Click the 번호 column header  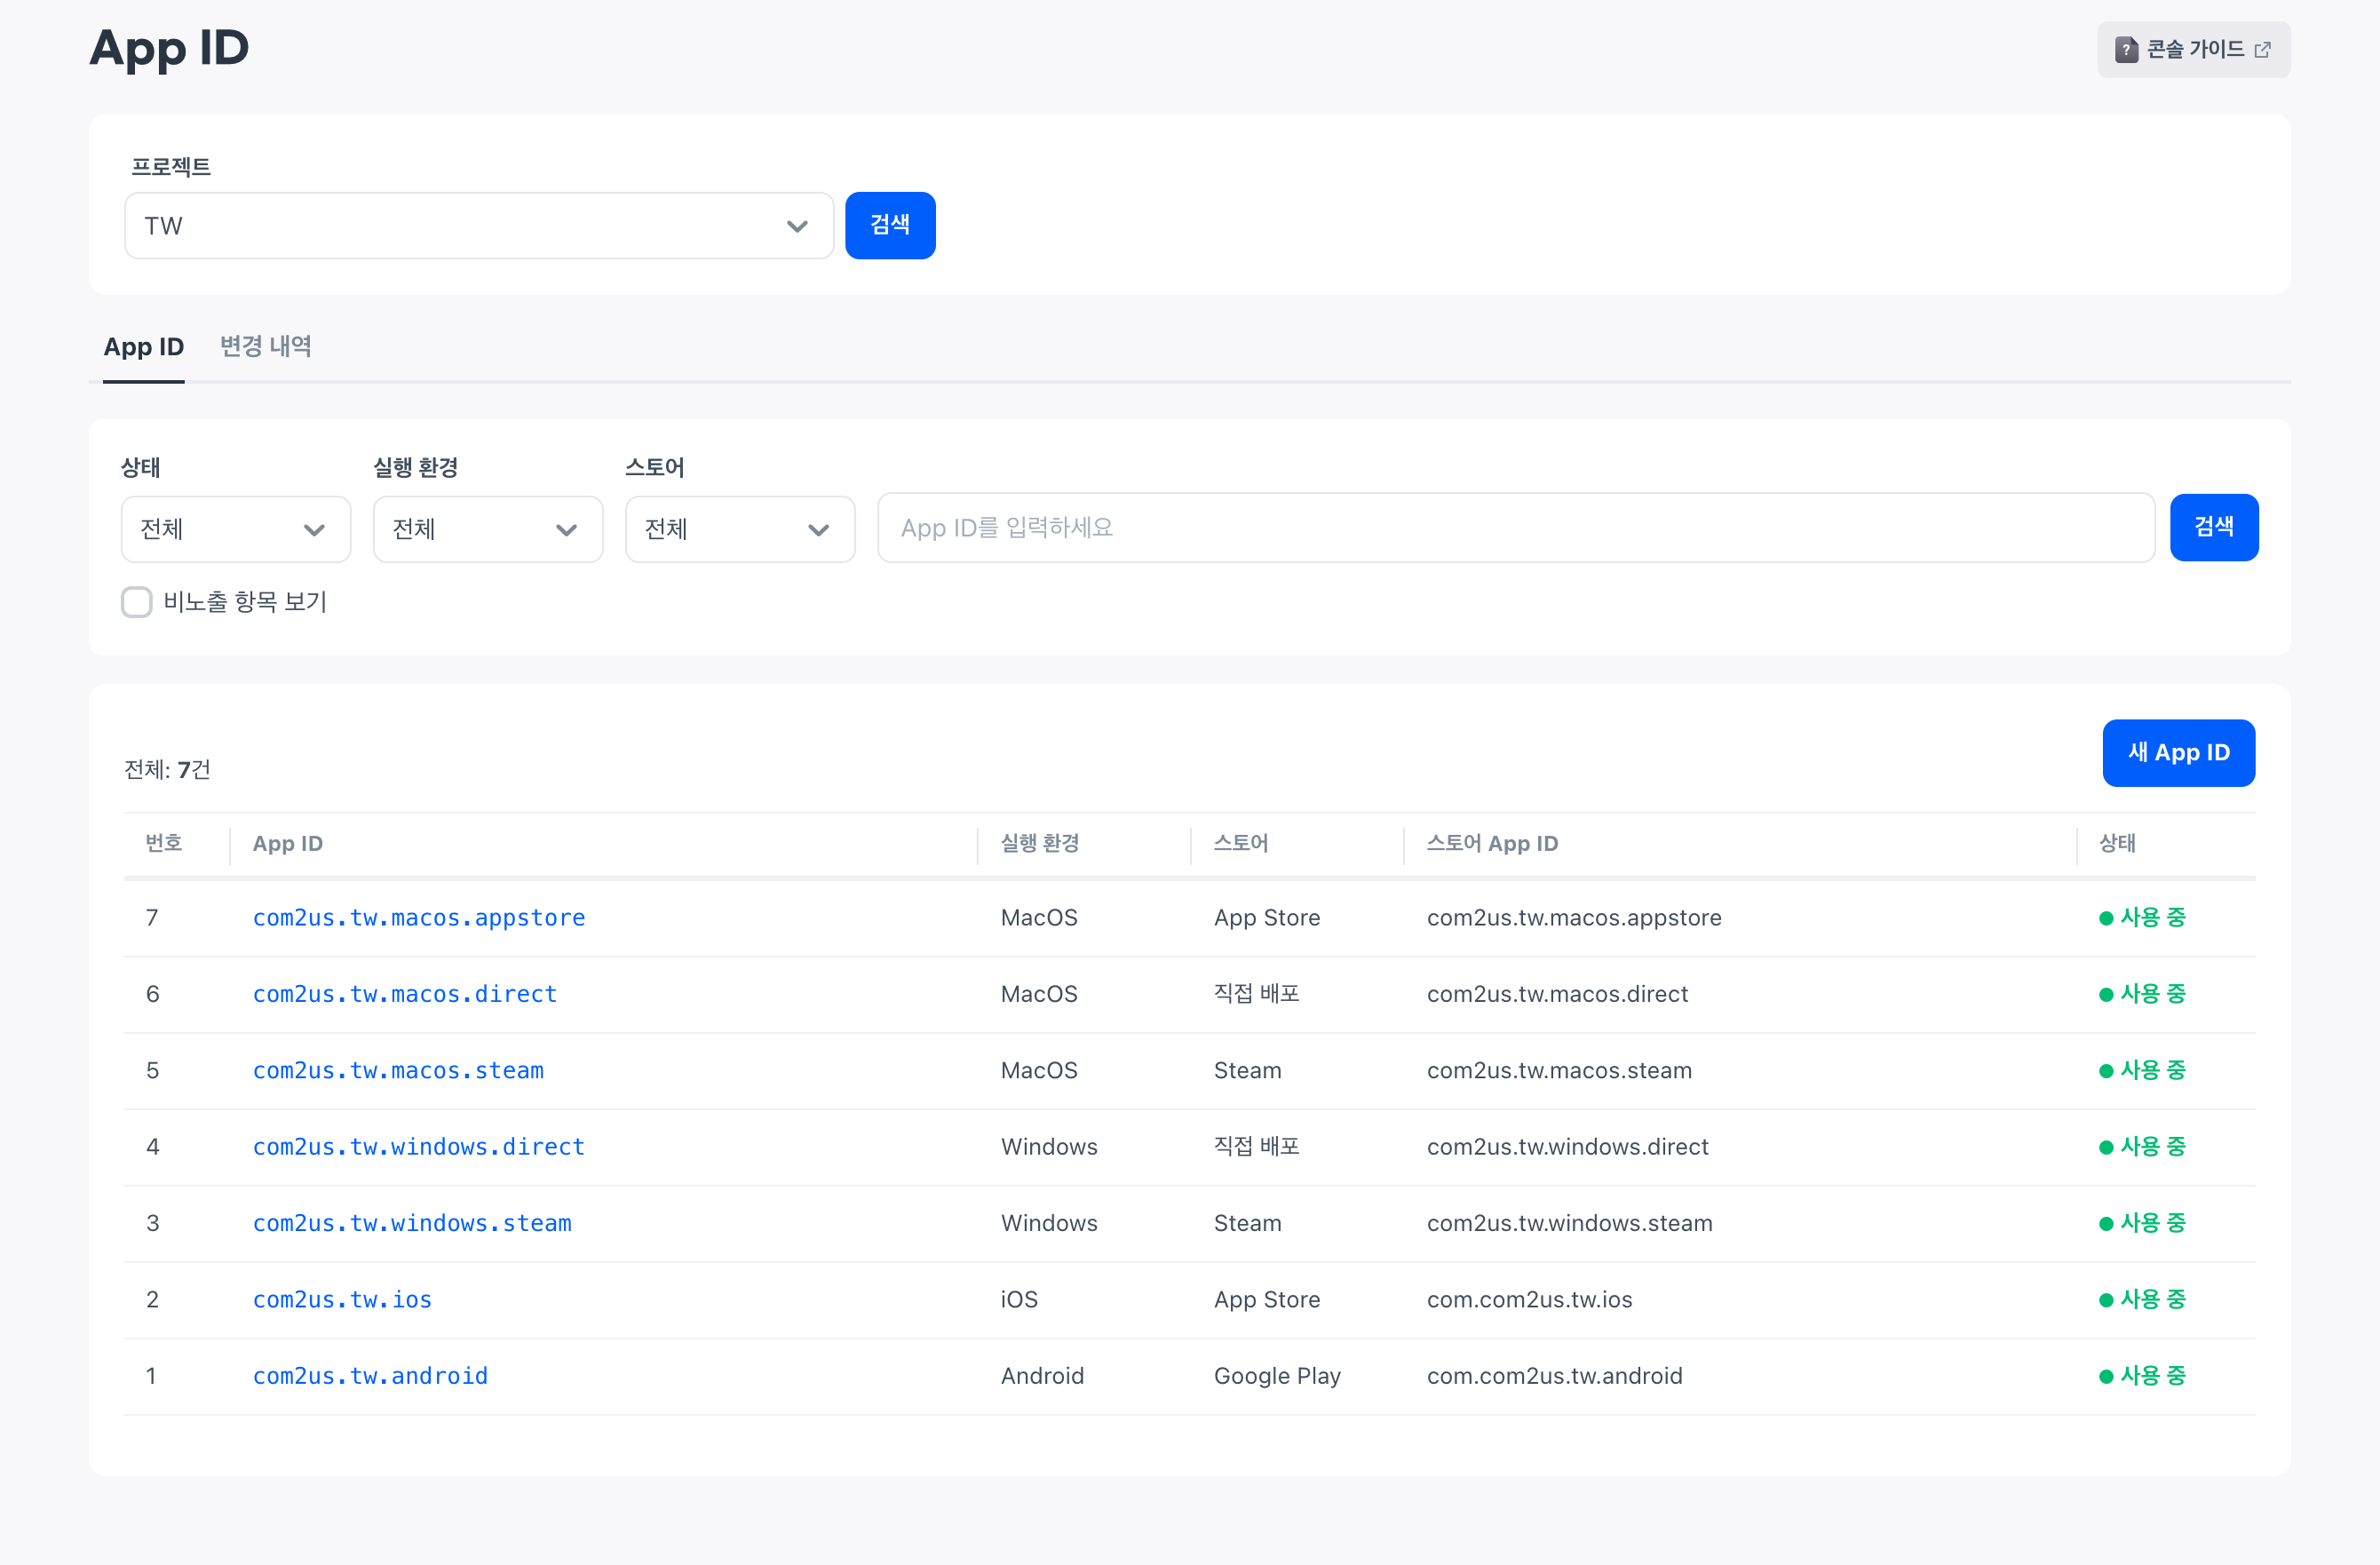[x=164, y=843]
